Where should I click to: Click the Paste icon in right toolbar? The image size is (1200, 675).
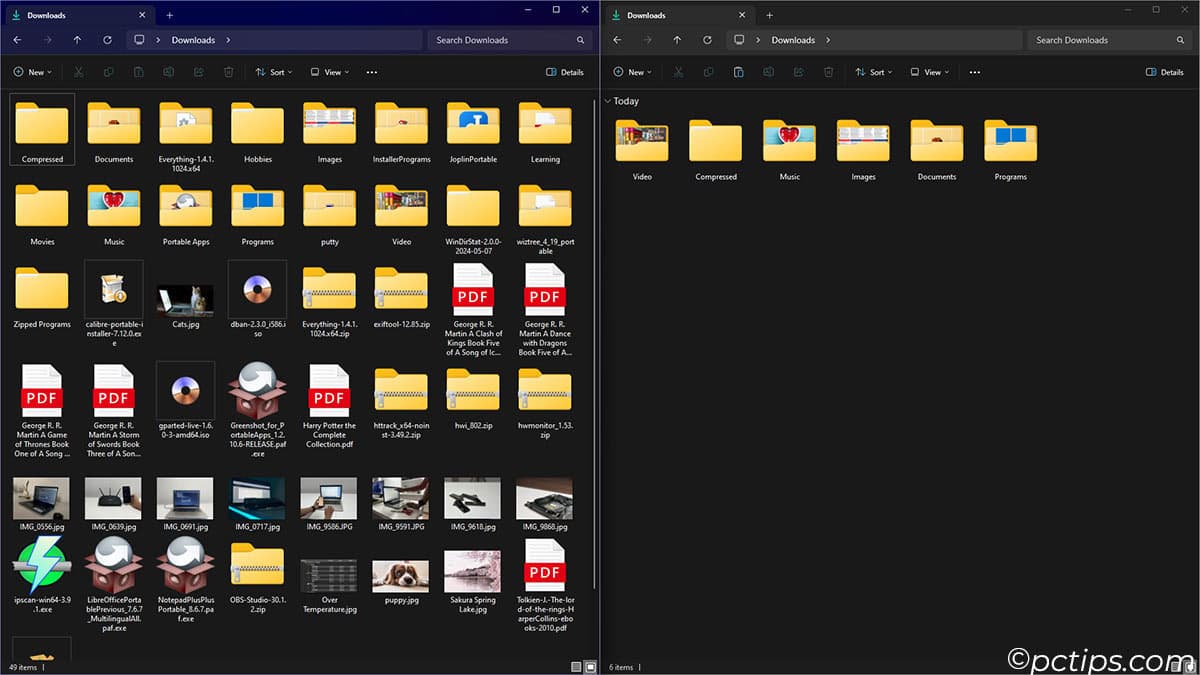738,72
